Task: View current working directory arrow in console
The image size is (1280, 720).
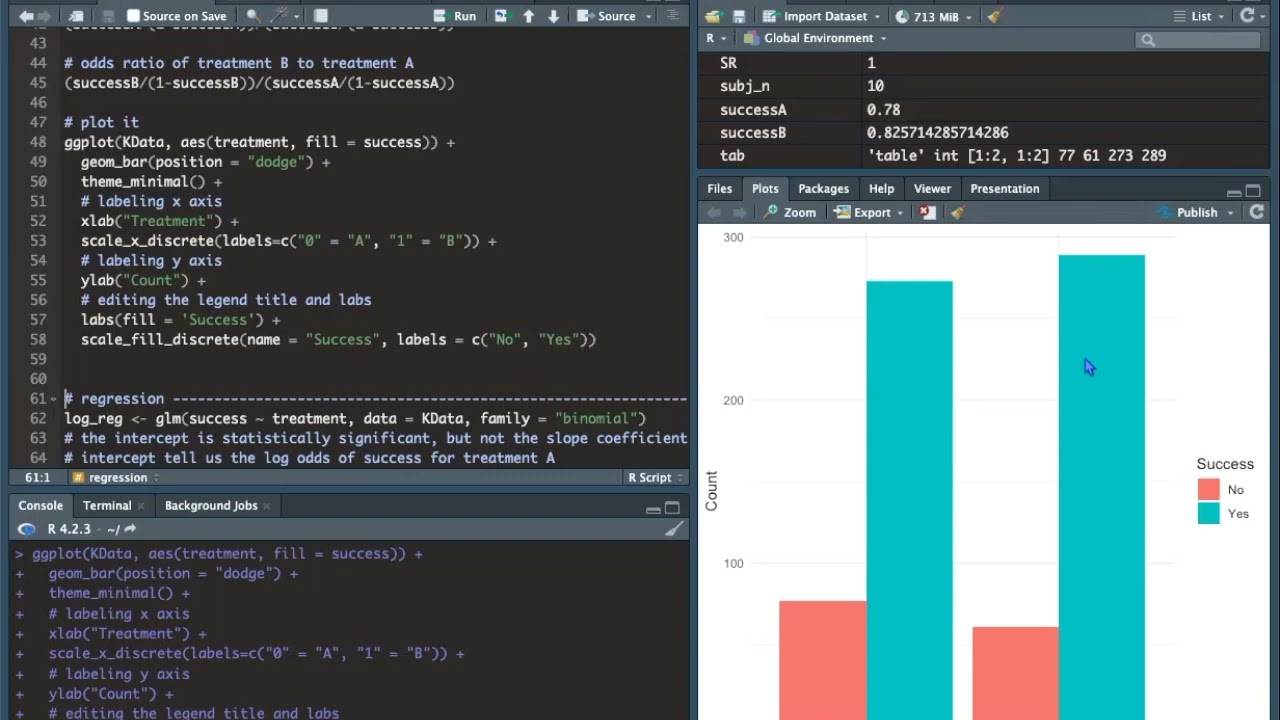Action: 131,529
